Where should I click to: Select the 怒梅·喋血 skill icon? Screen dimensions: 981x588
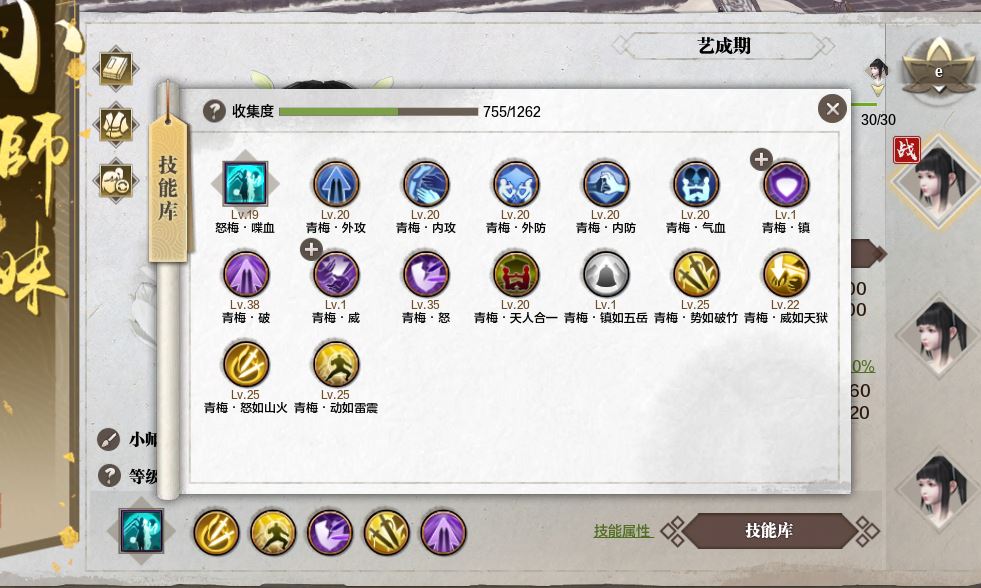click(x=245, y=184)
